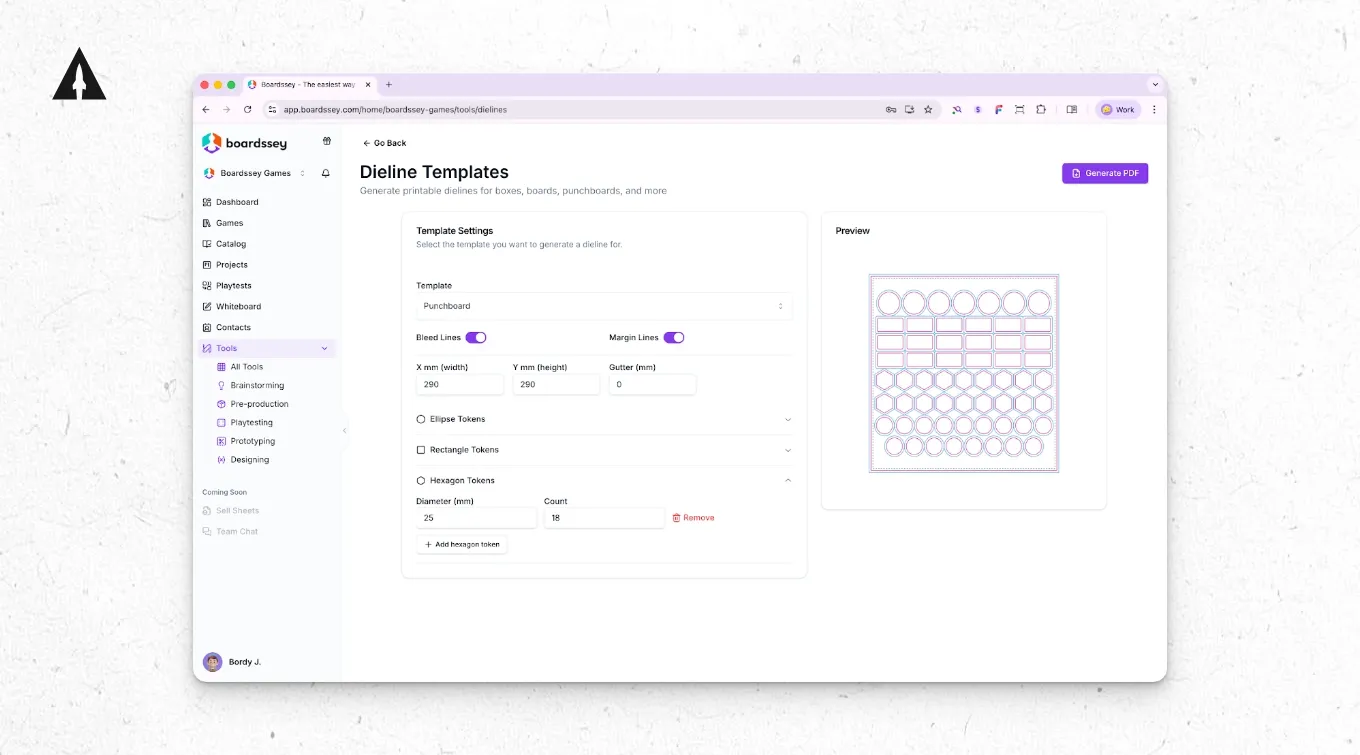Click hexagon Count field

tap(604, 518)
